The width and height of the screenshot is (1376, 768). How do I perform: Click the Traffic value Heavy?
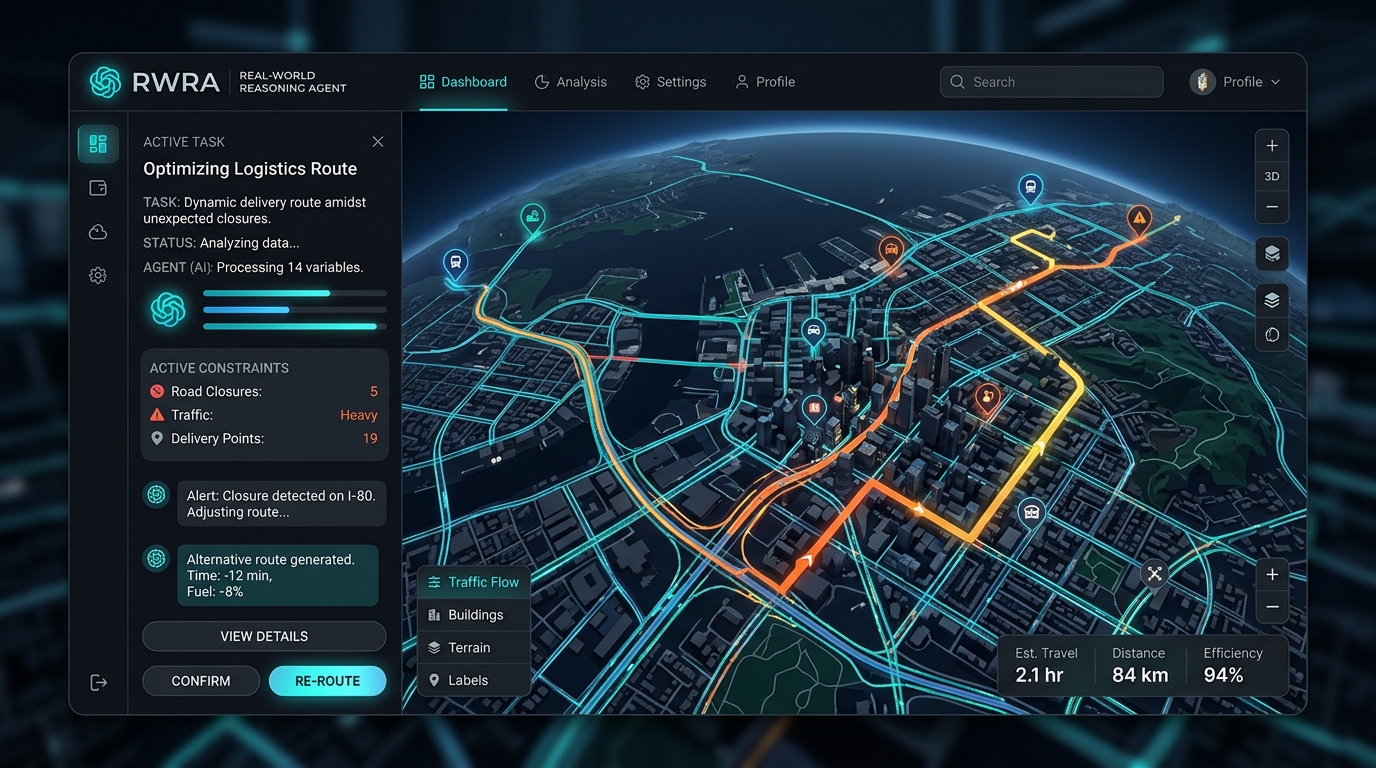(x=359, y=415)
